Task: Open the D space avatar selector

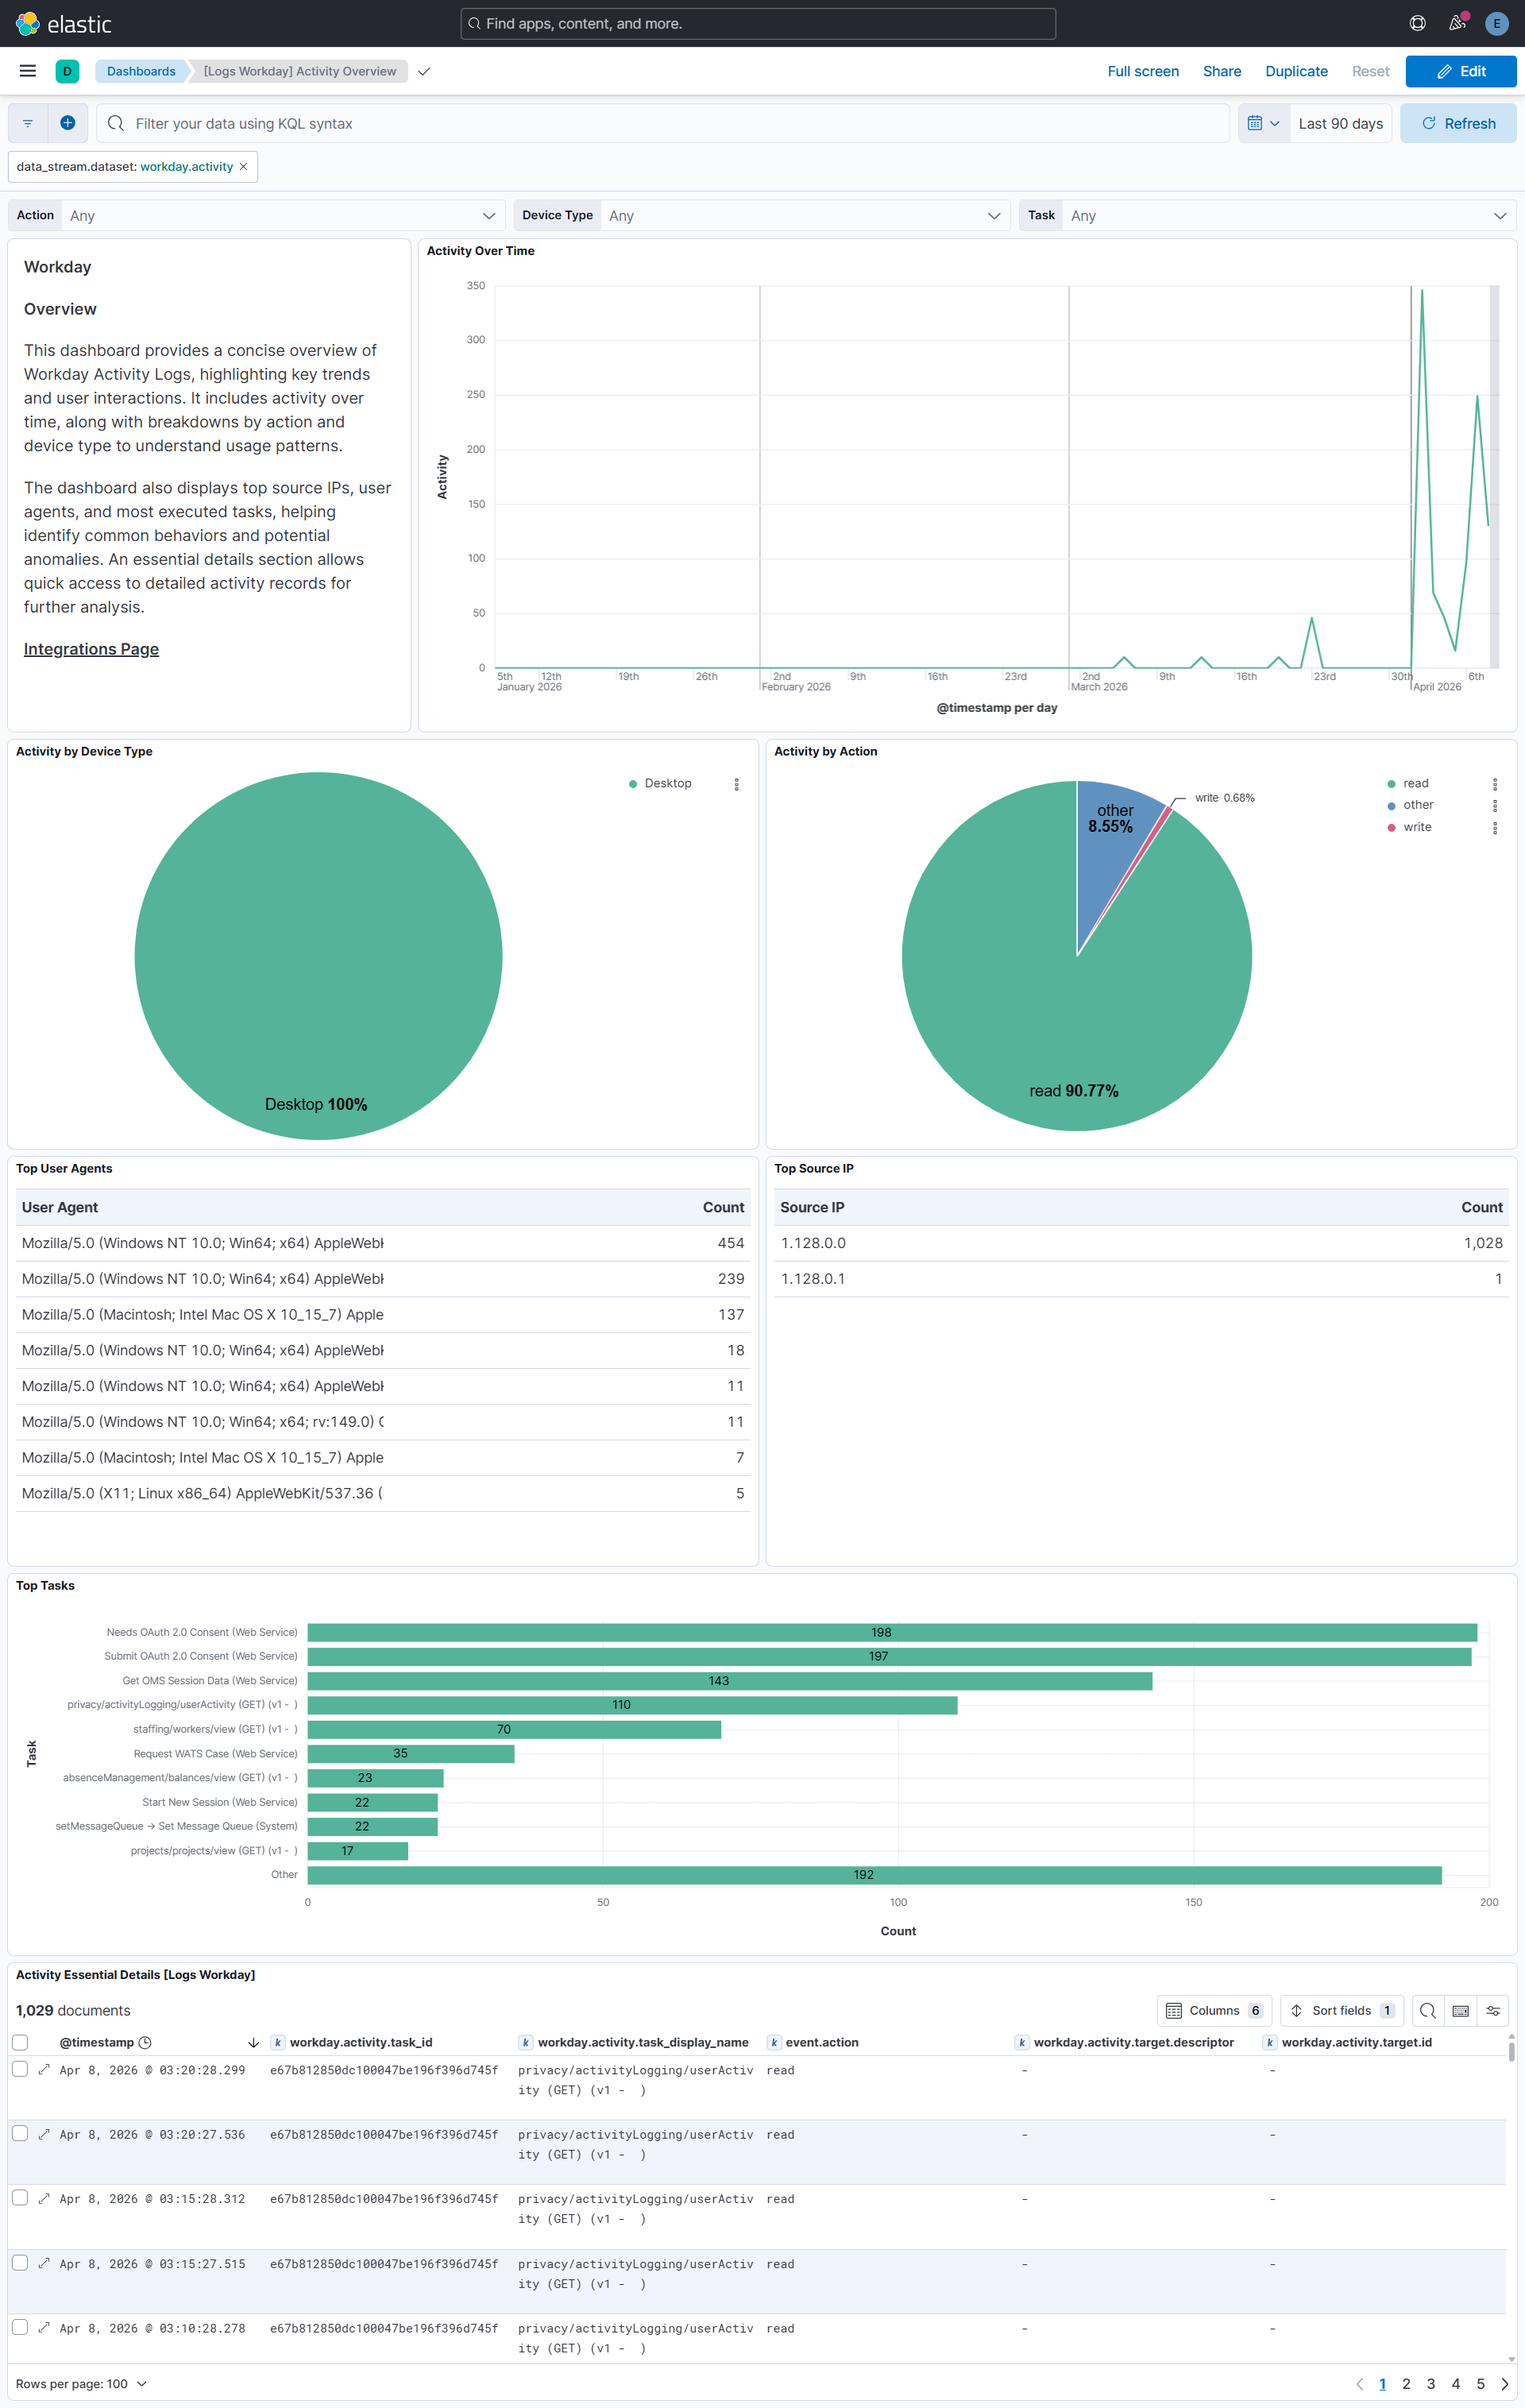Action: pos(67,71)
